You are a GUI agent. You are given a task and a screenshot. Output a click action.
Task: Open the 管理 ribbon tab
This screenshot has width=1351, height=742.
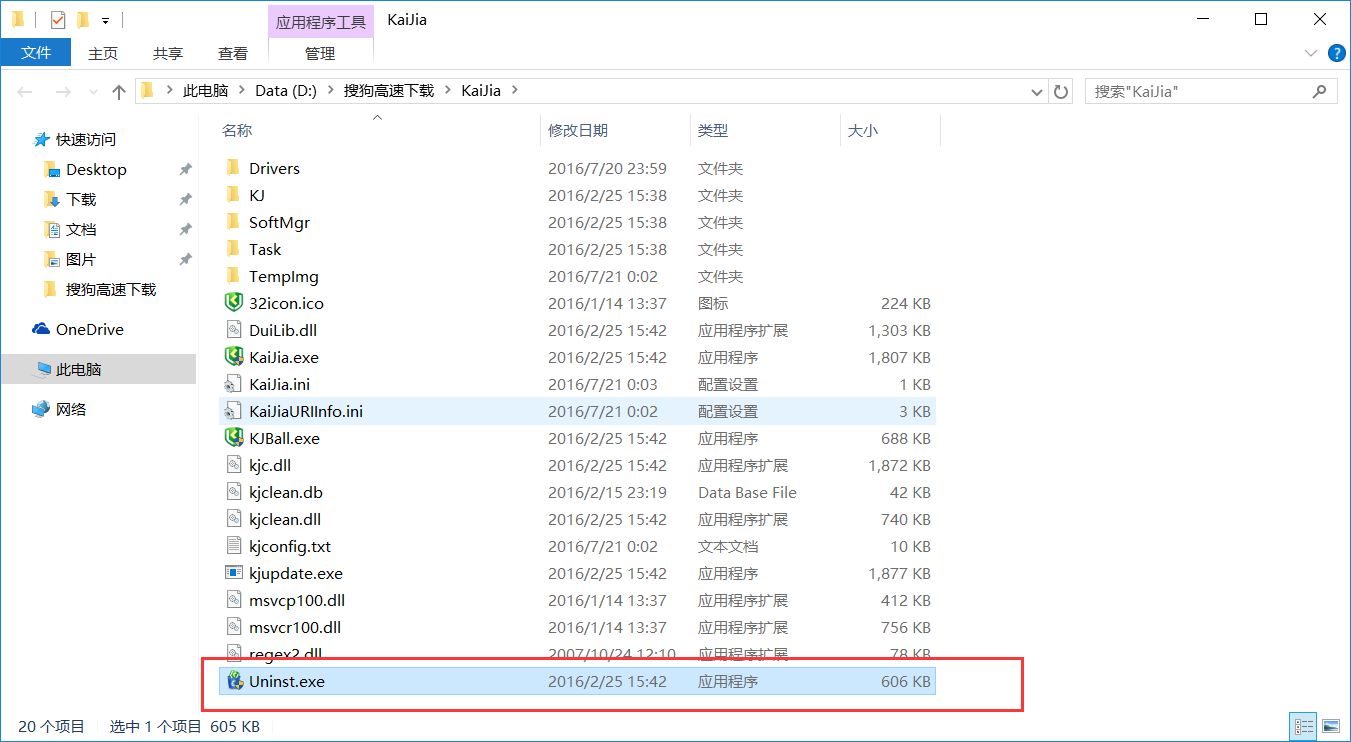pos(320,53)
